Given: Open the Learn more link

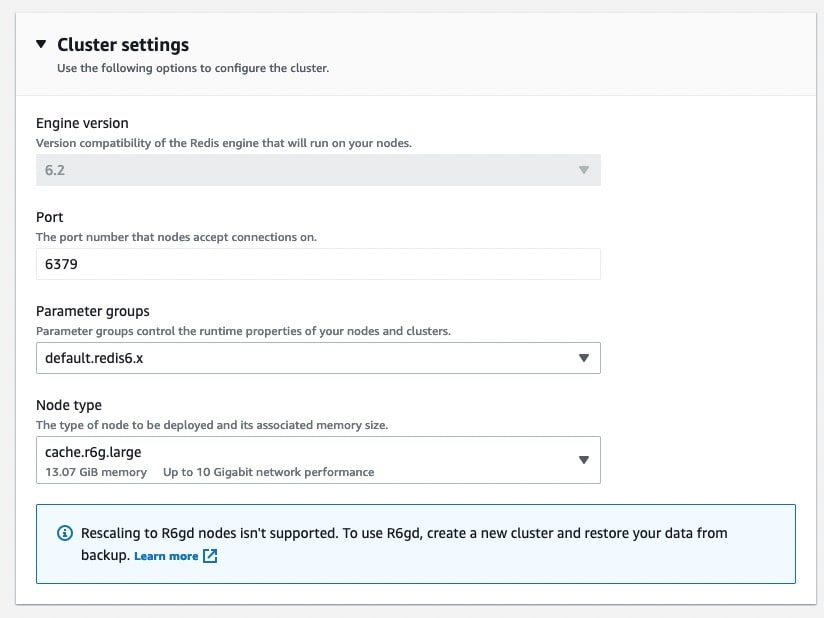Looking at the screenshot, I should 166,556.
